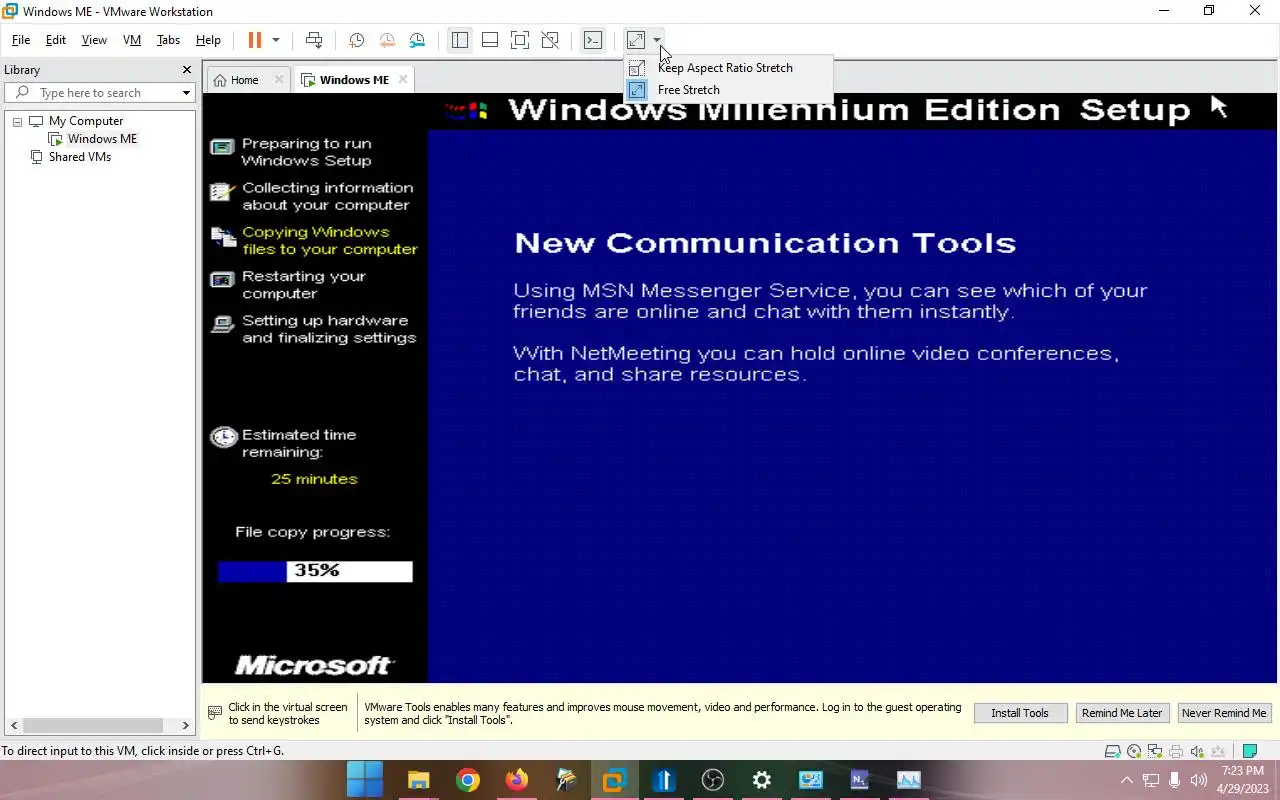Click the network adapter status icon
Image resolution: width=1280 pixels, height=800 pixels.
point(1155,752)
